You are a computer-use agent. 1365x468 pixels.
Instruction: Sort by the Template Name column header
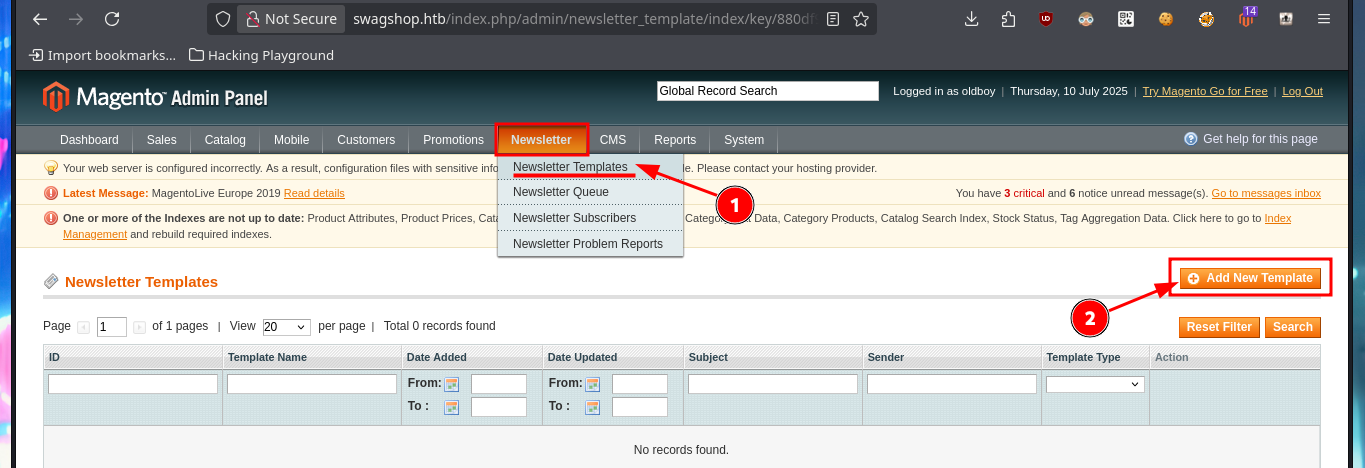[267, 357]
